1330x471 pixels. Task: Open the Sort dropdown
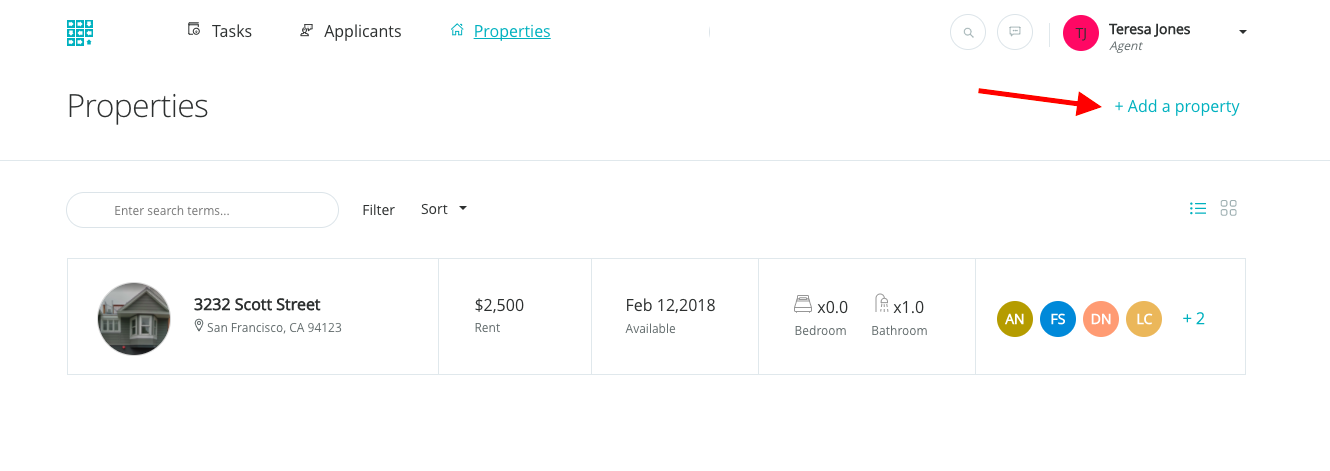pos(444,209)
